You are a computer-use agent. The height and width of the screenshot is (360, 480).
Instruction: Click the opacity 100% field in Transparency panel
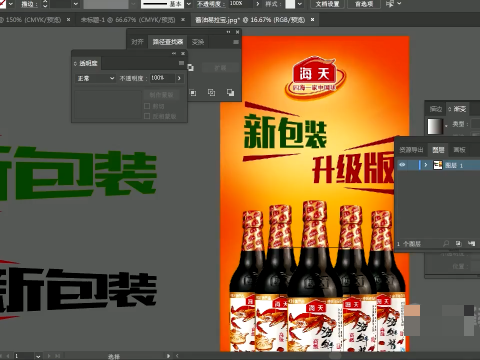pos(162,78)
